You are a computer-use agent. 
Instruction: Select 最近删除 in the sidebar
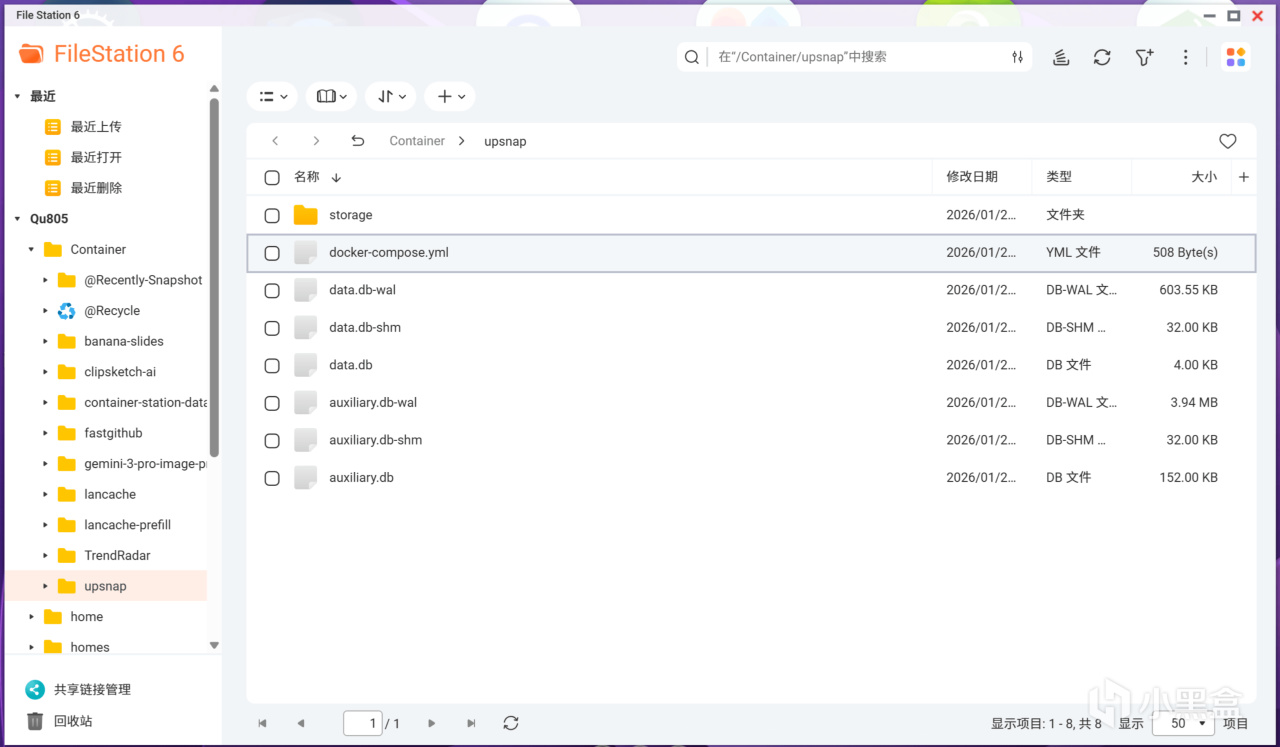coord(96,188)
